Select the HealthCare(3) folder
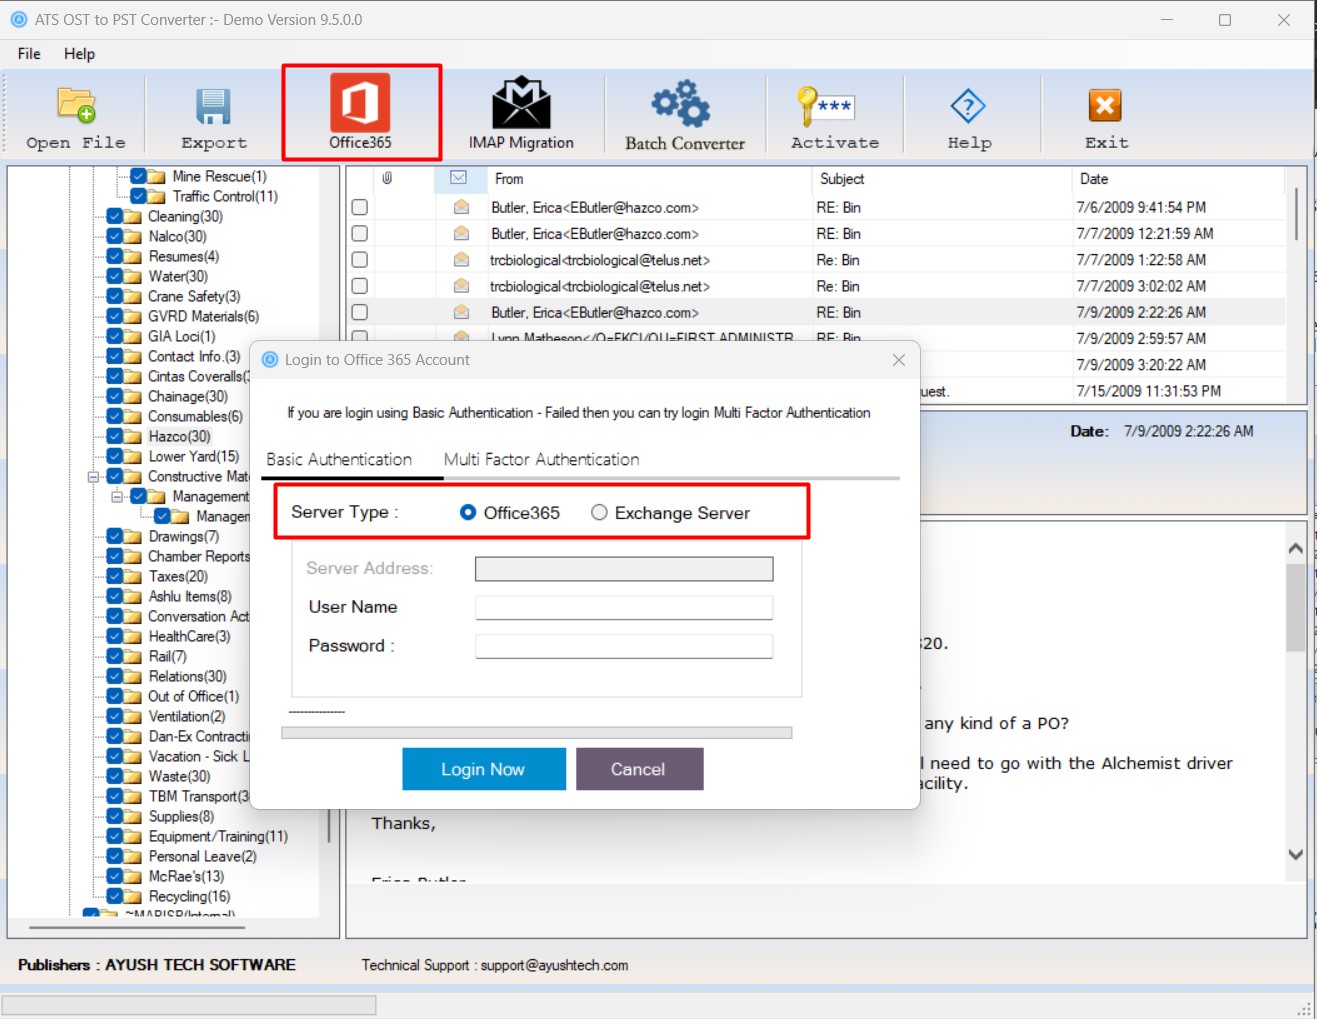This screenshot has width=1317, height=1019. tap(189, 636)
